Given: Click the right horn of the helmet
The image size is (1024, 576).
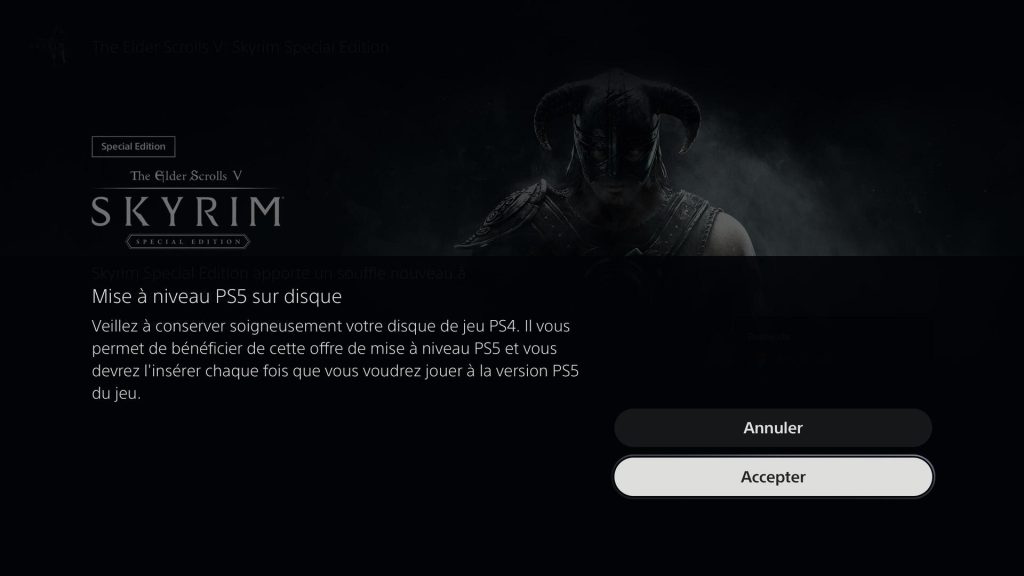Looking at the screenshot, I should [678, 120].
